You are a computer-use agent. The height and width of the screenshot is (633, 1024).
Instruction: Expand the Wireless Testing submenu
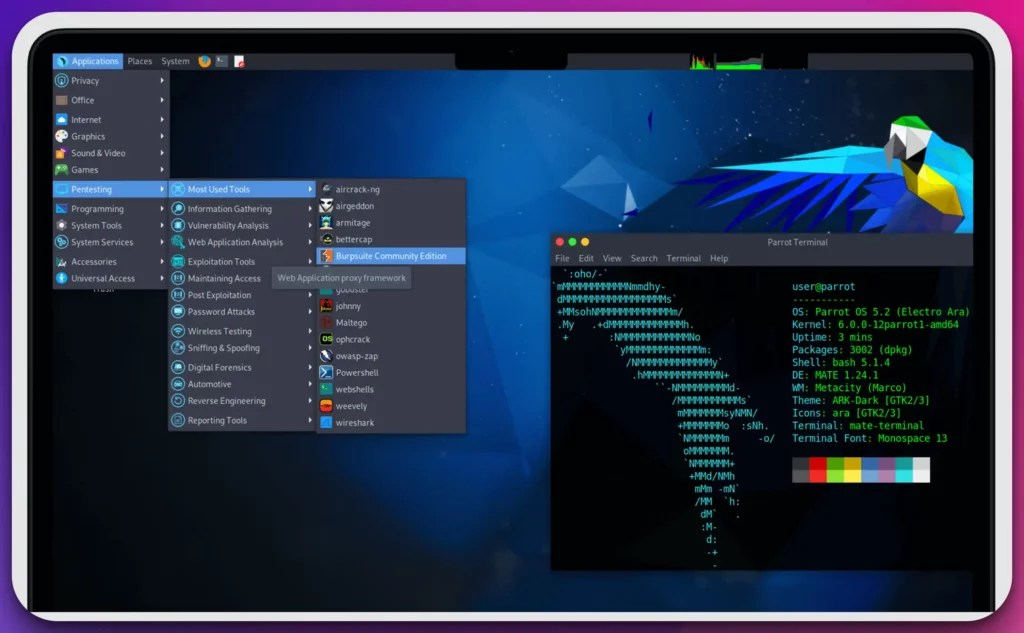click(213, 331)
